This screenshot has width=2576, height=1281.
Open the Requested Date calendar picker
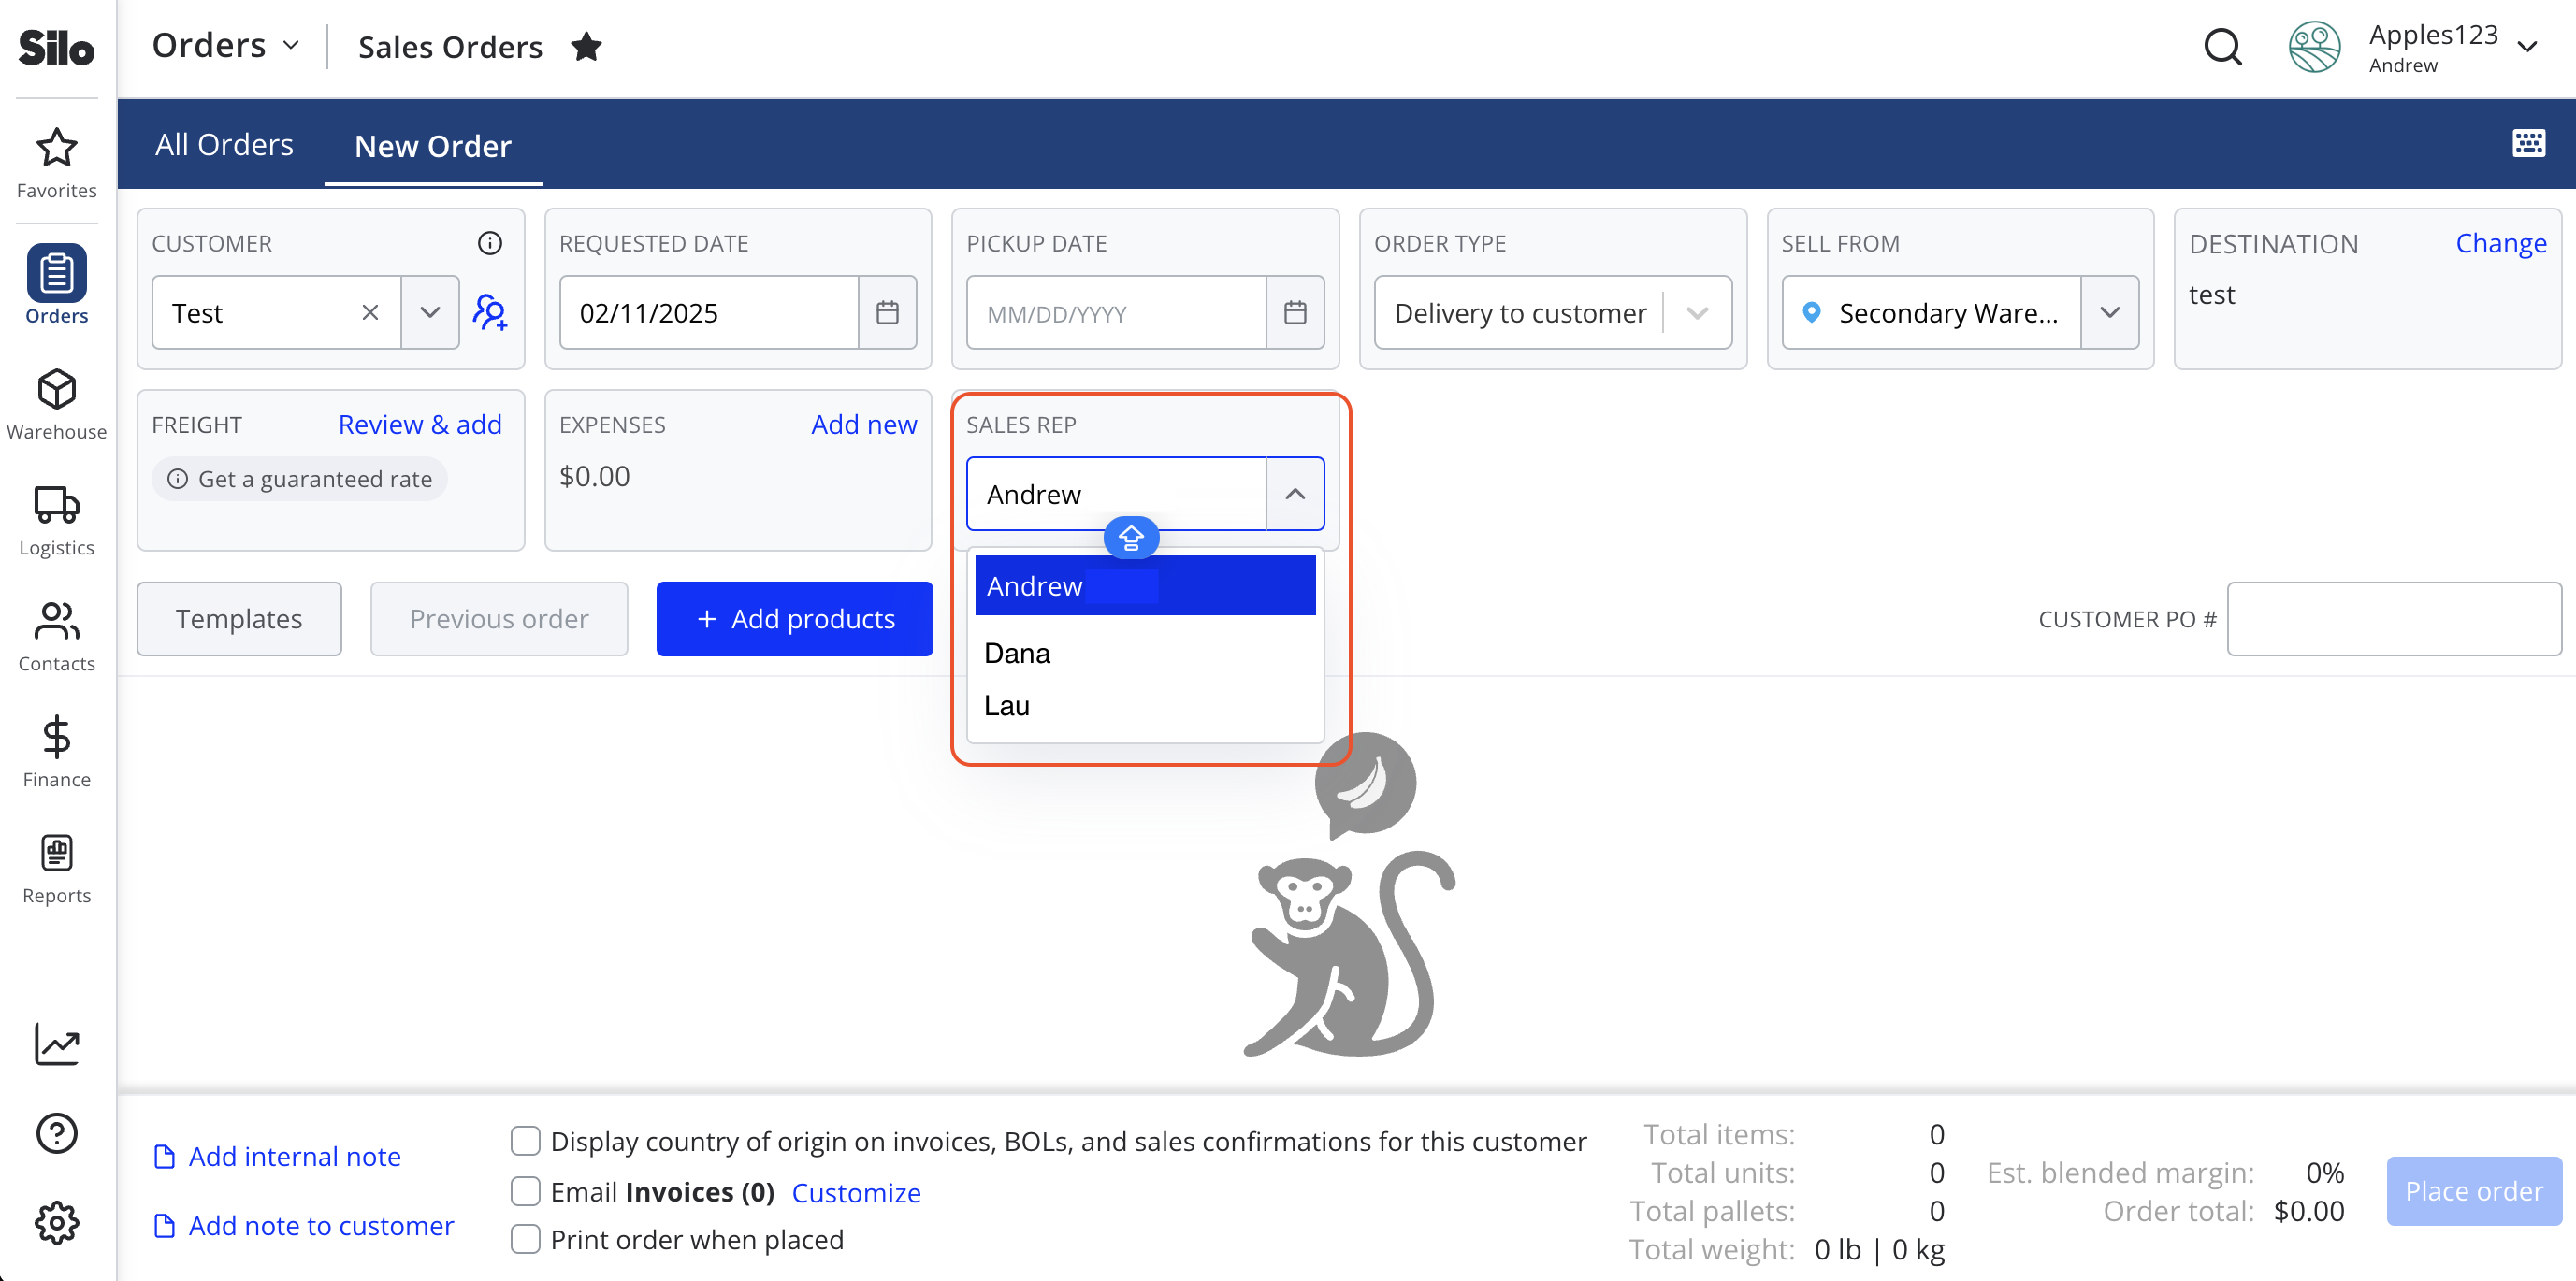(887, 313)
